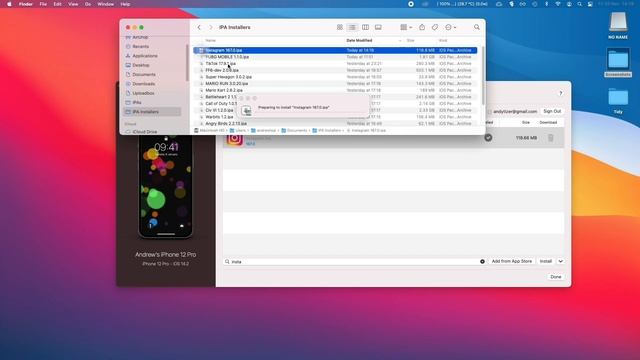Screen dimensions: 640x360
Task: Sort files by Date Modified header
Action: coord(359,40)
